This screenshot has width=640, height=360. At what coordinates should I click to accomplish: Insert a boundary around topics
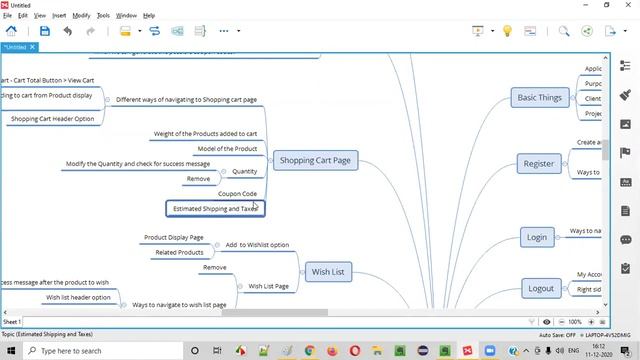(177, 31)
